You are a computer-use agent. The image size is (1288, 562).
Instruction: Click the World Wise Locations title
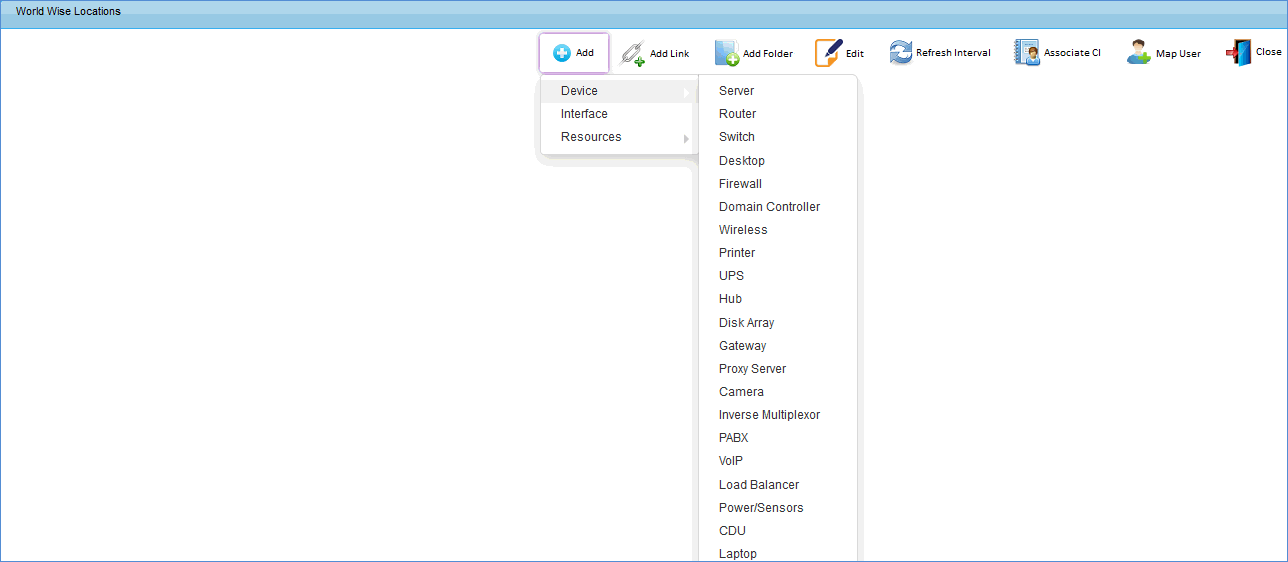68,12
